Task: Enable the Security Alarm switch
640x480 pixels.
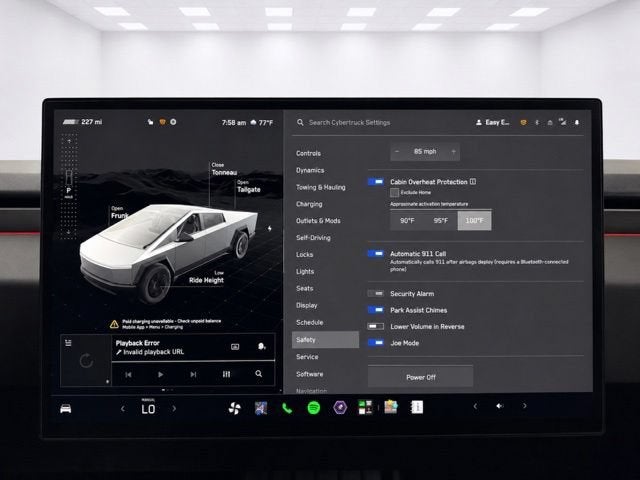Action: pyautogui.click(x=376, y=293)
